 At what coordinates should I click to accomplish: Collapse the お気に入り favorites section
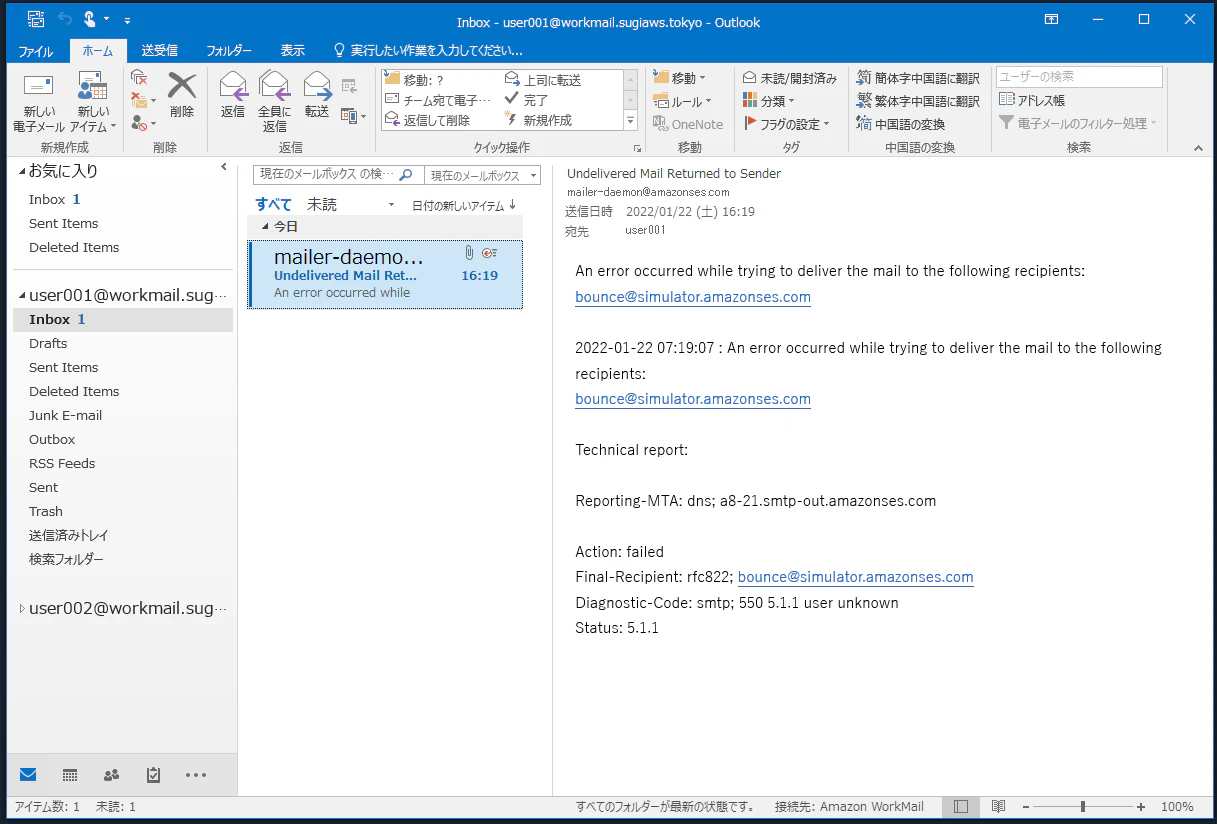(x=23, y=171)
